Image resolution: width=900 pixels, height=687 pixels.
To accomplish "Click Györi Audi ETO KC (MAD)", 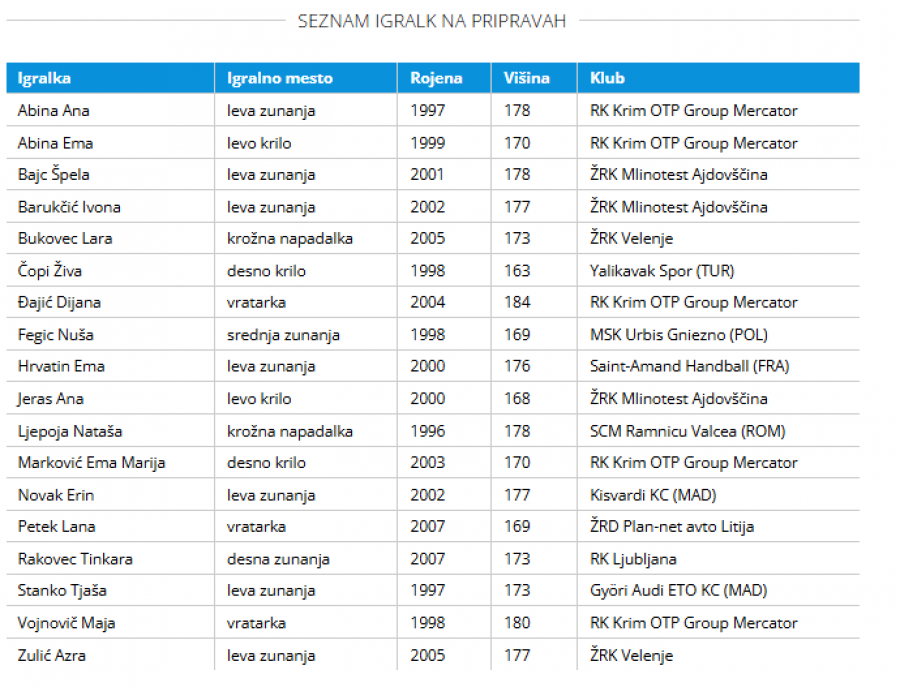I will click(x=679, y=591).
